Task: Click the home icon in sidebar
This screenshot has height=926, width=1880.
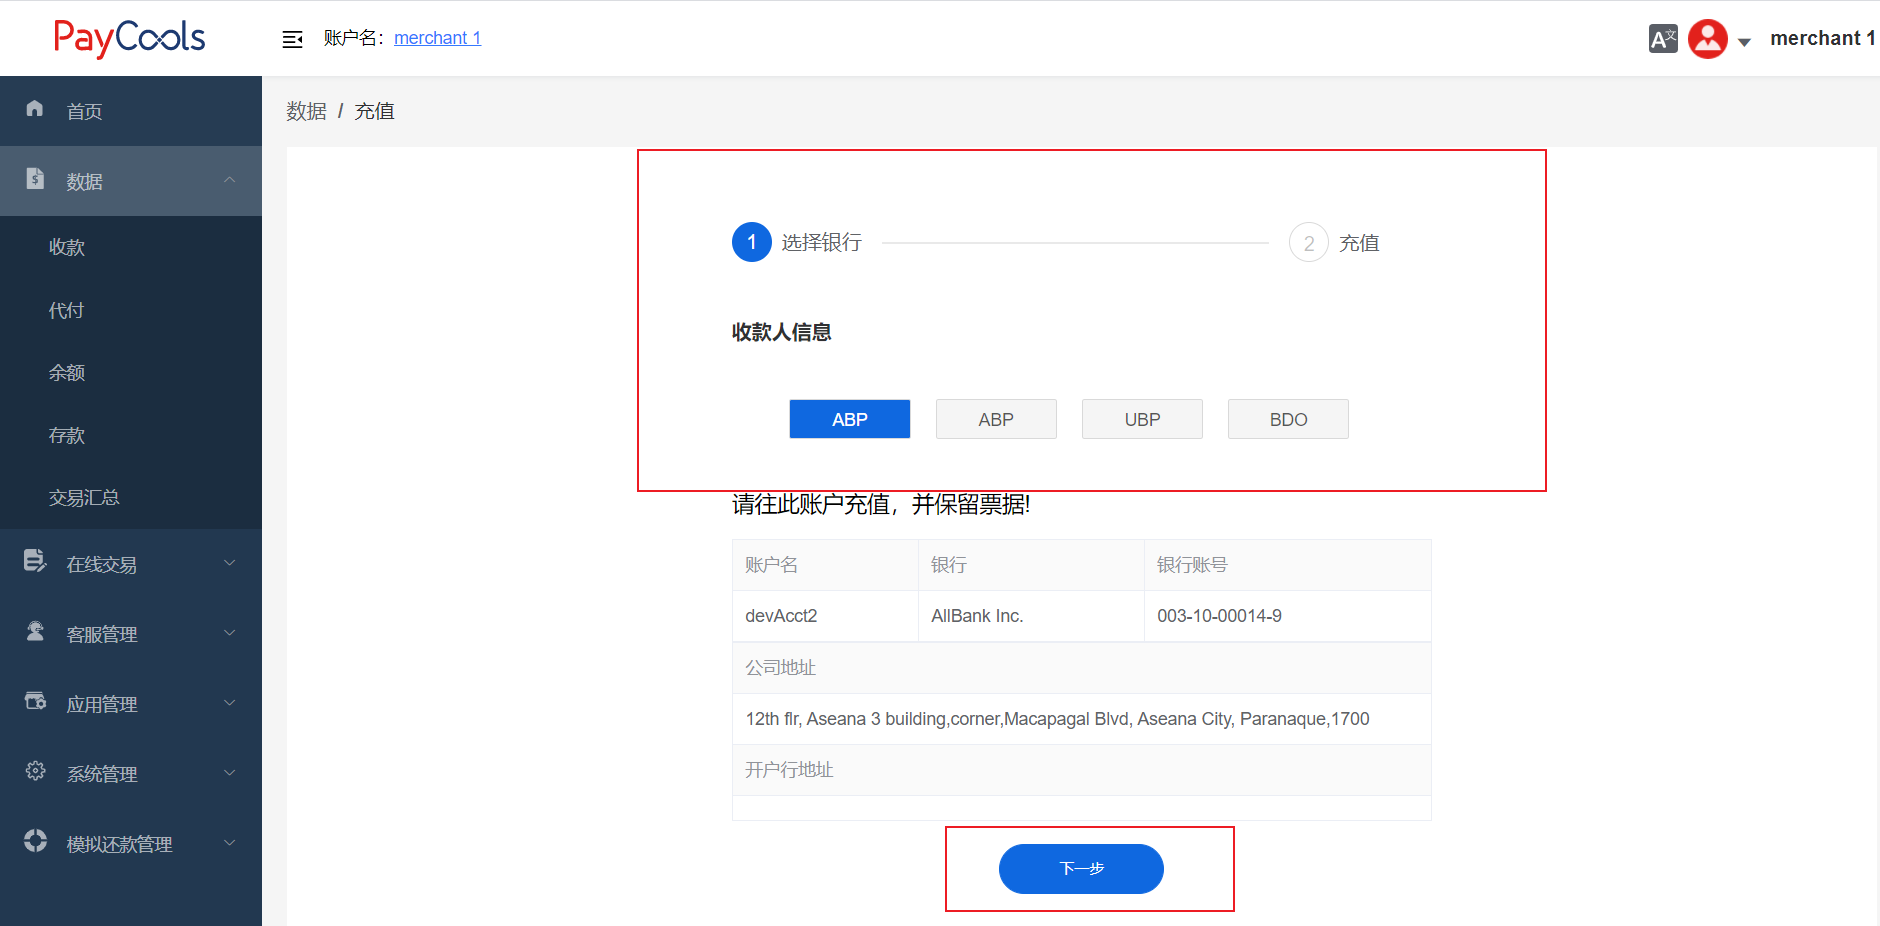Action: (35, 109)
